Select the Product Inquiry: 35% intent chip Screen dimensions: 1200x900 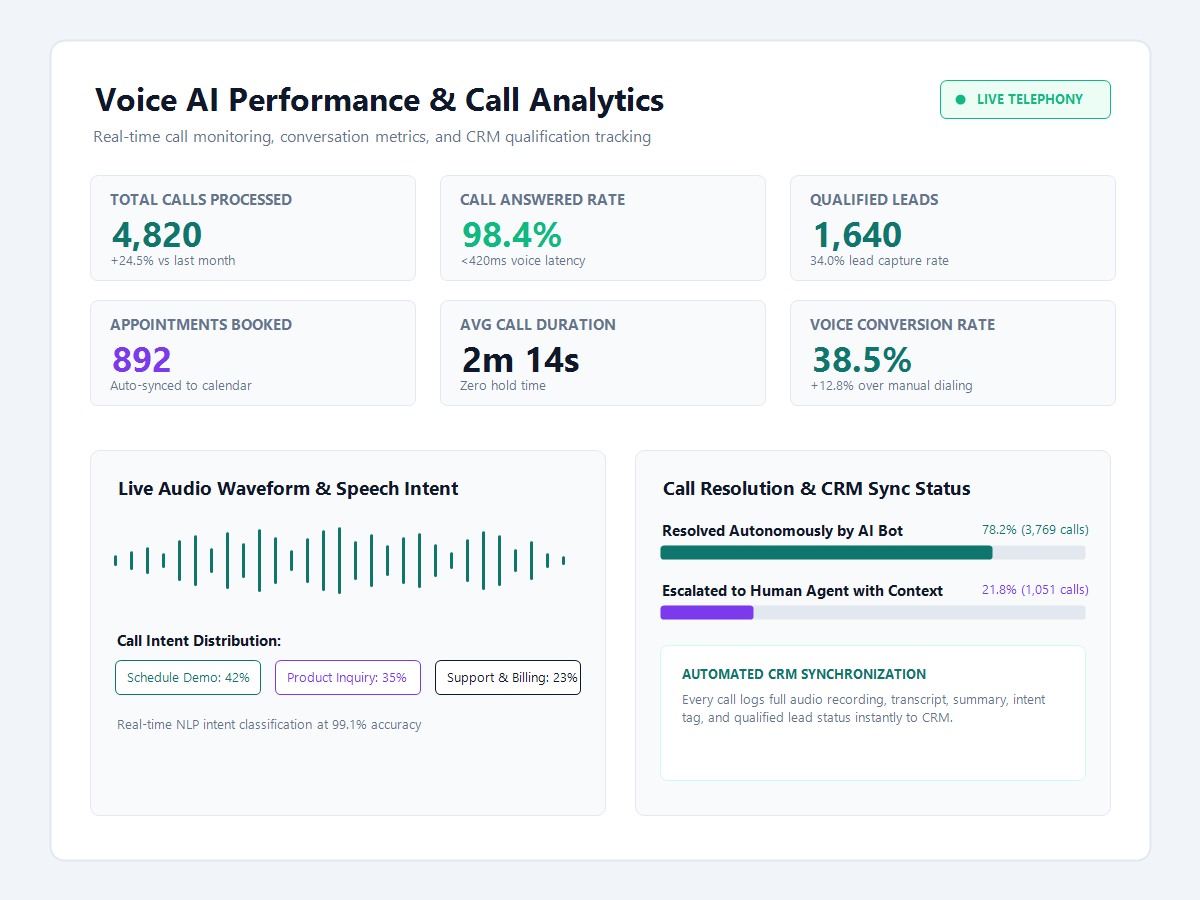click(x=347, y=677)
